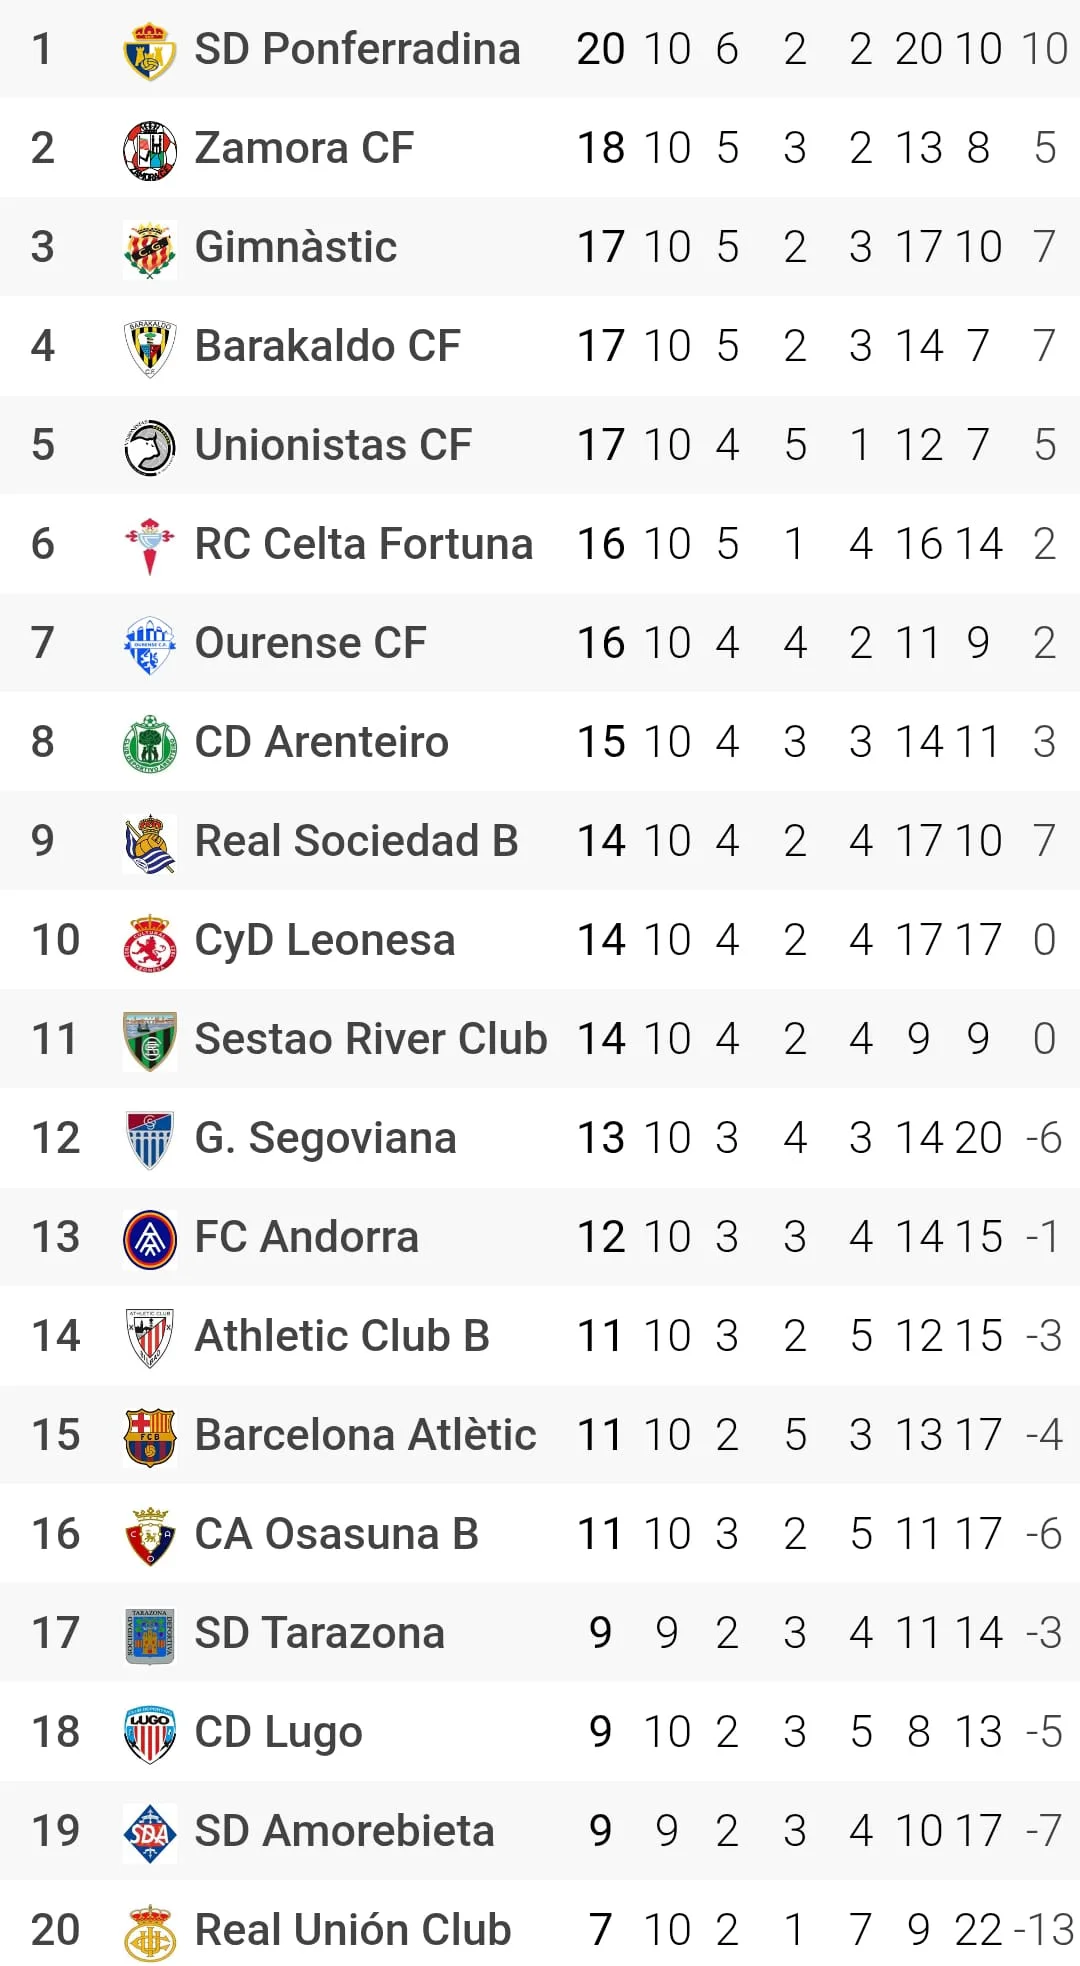The image size is (1080, 1966).
Task: Tap the CyD Leonesa red badge
Action: point(149,941)
